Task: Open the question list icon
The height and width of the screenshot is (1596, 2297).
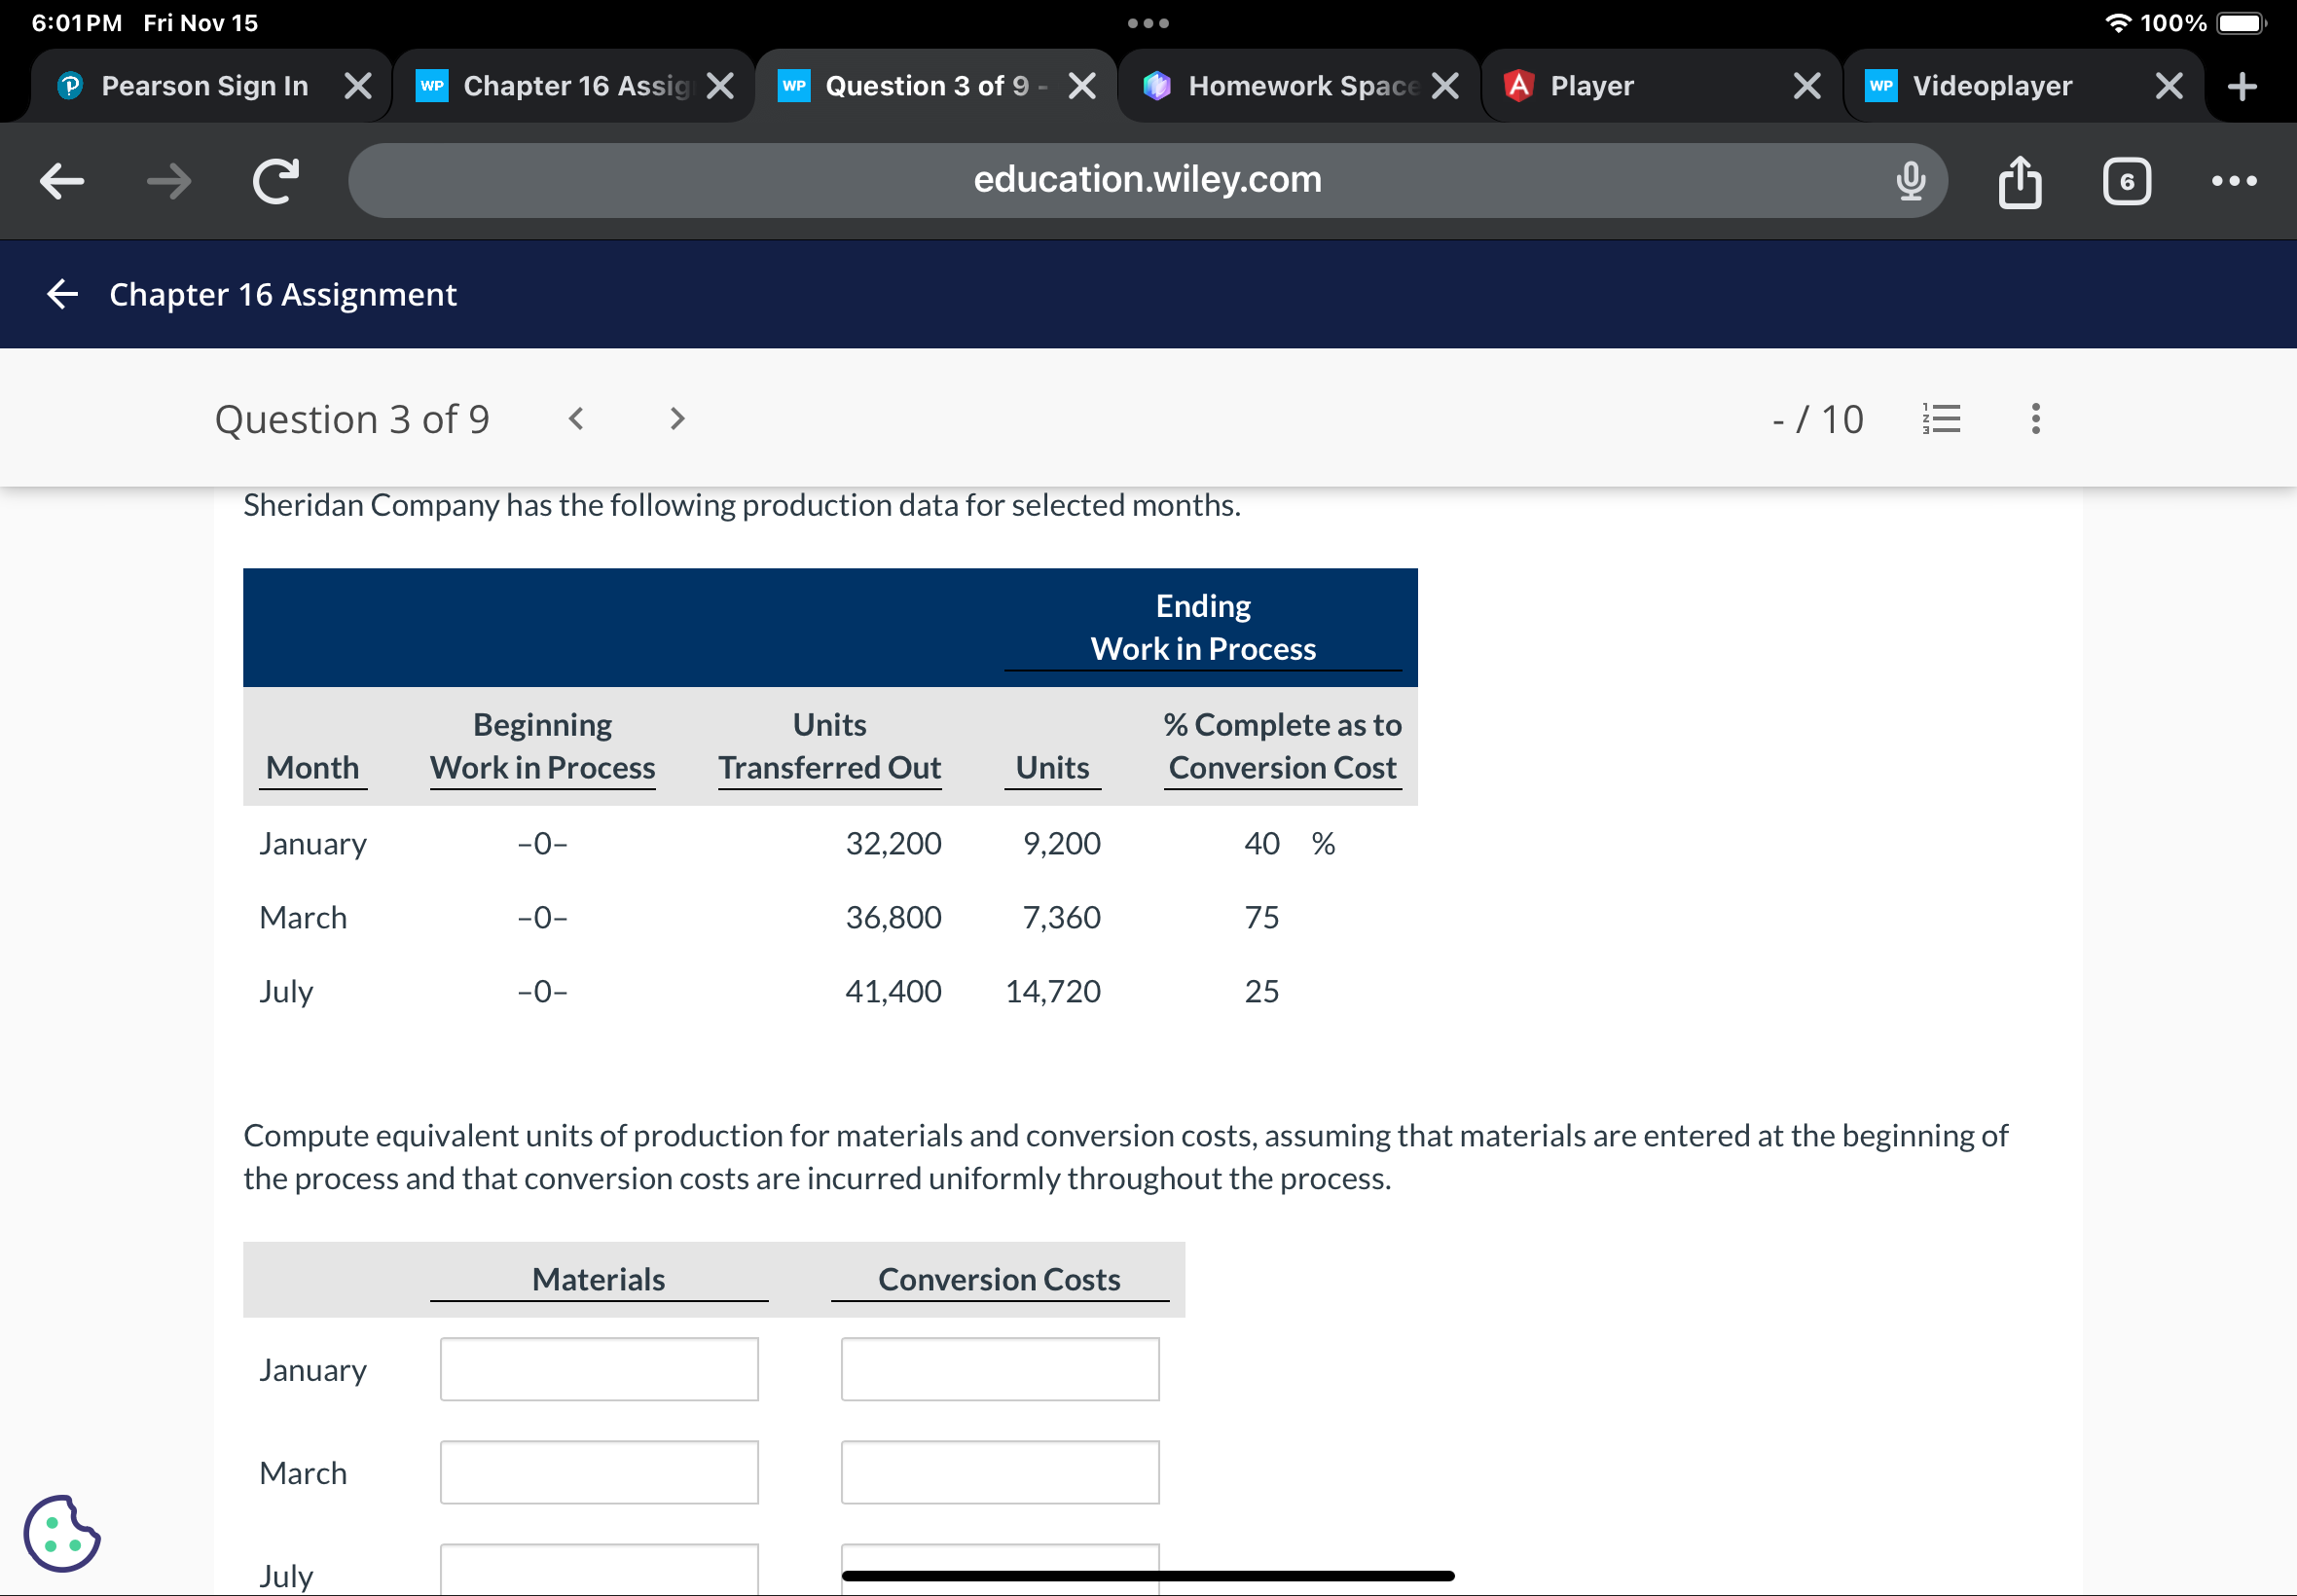Action: pyautogui.click(x=1941, y=418)
